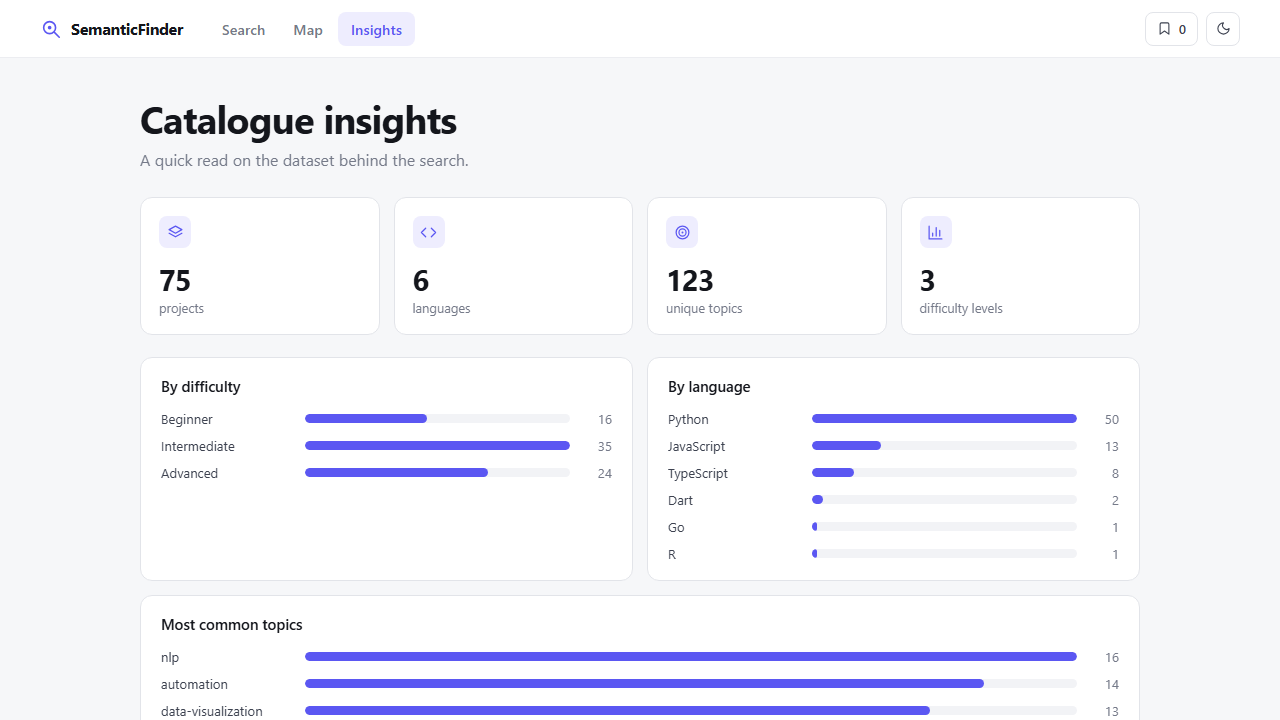
Task: Click the automation topic bar
Action: coord(691,684)
